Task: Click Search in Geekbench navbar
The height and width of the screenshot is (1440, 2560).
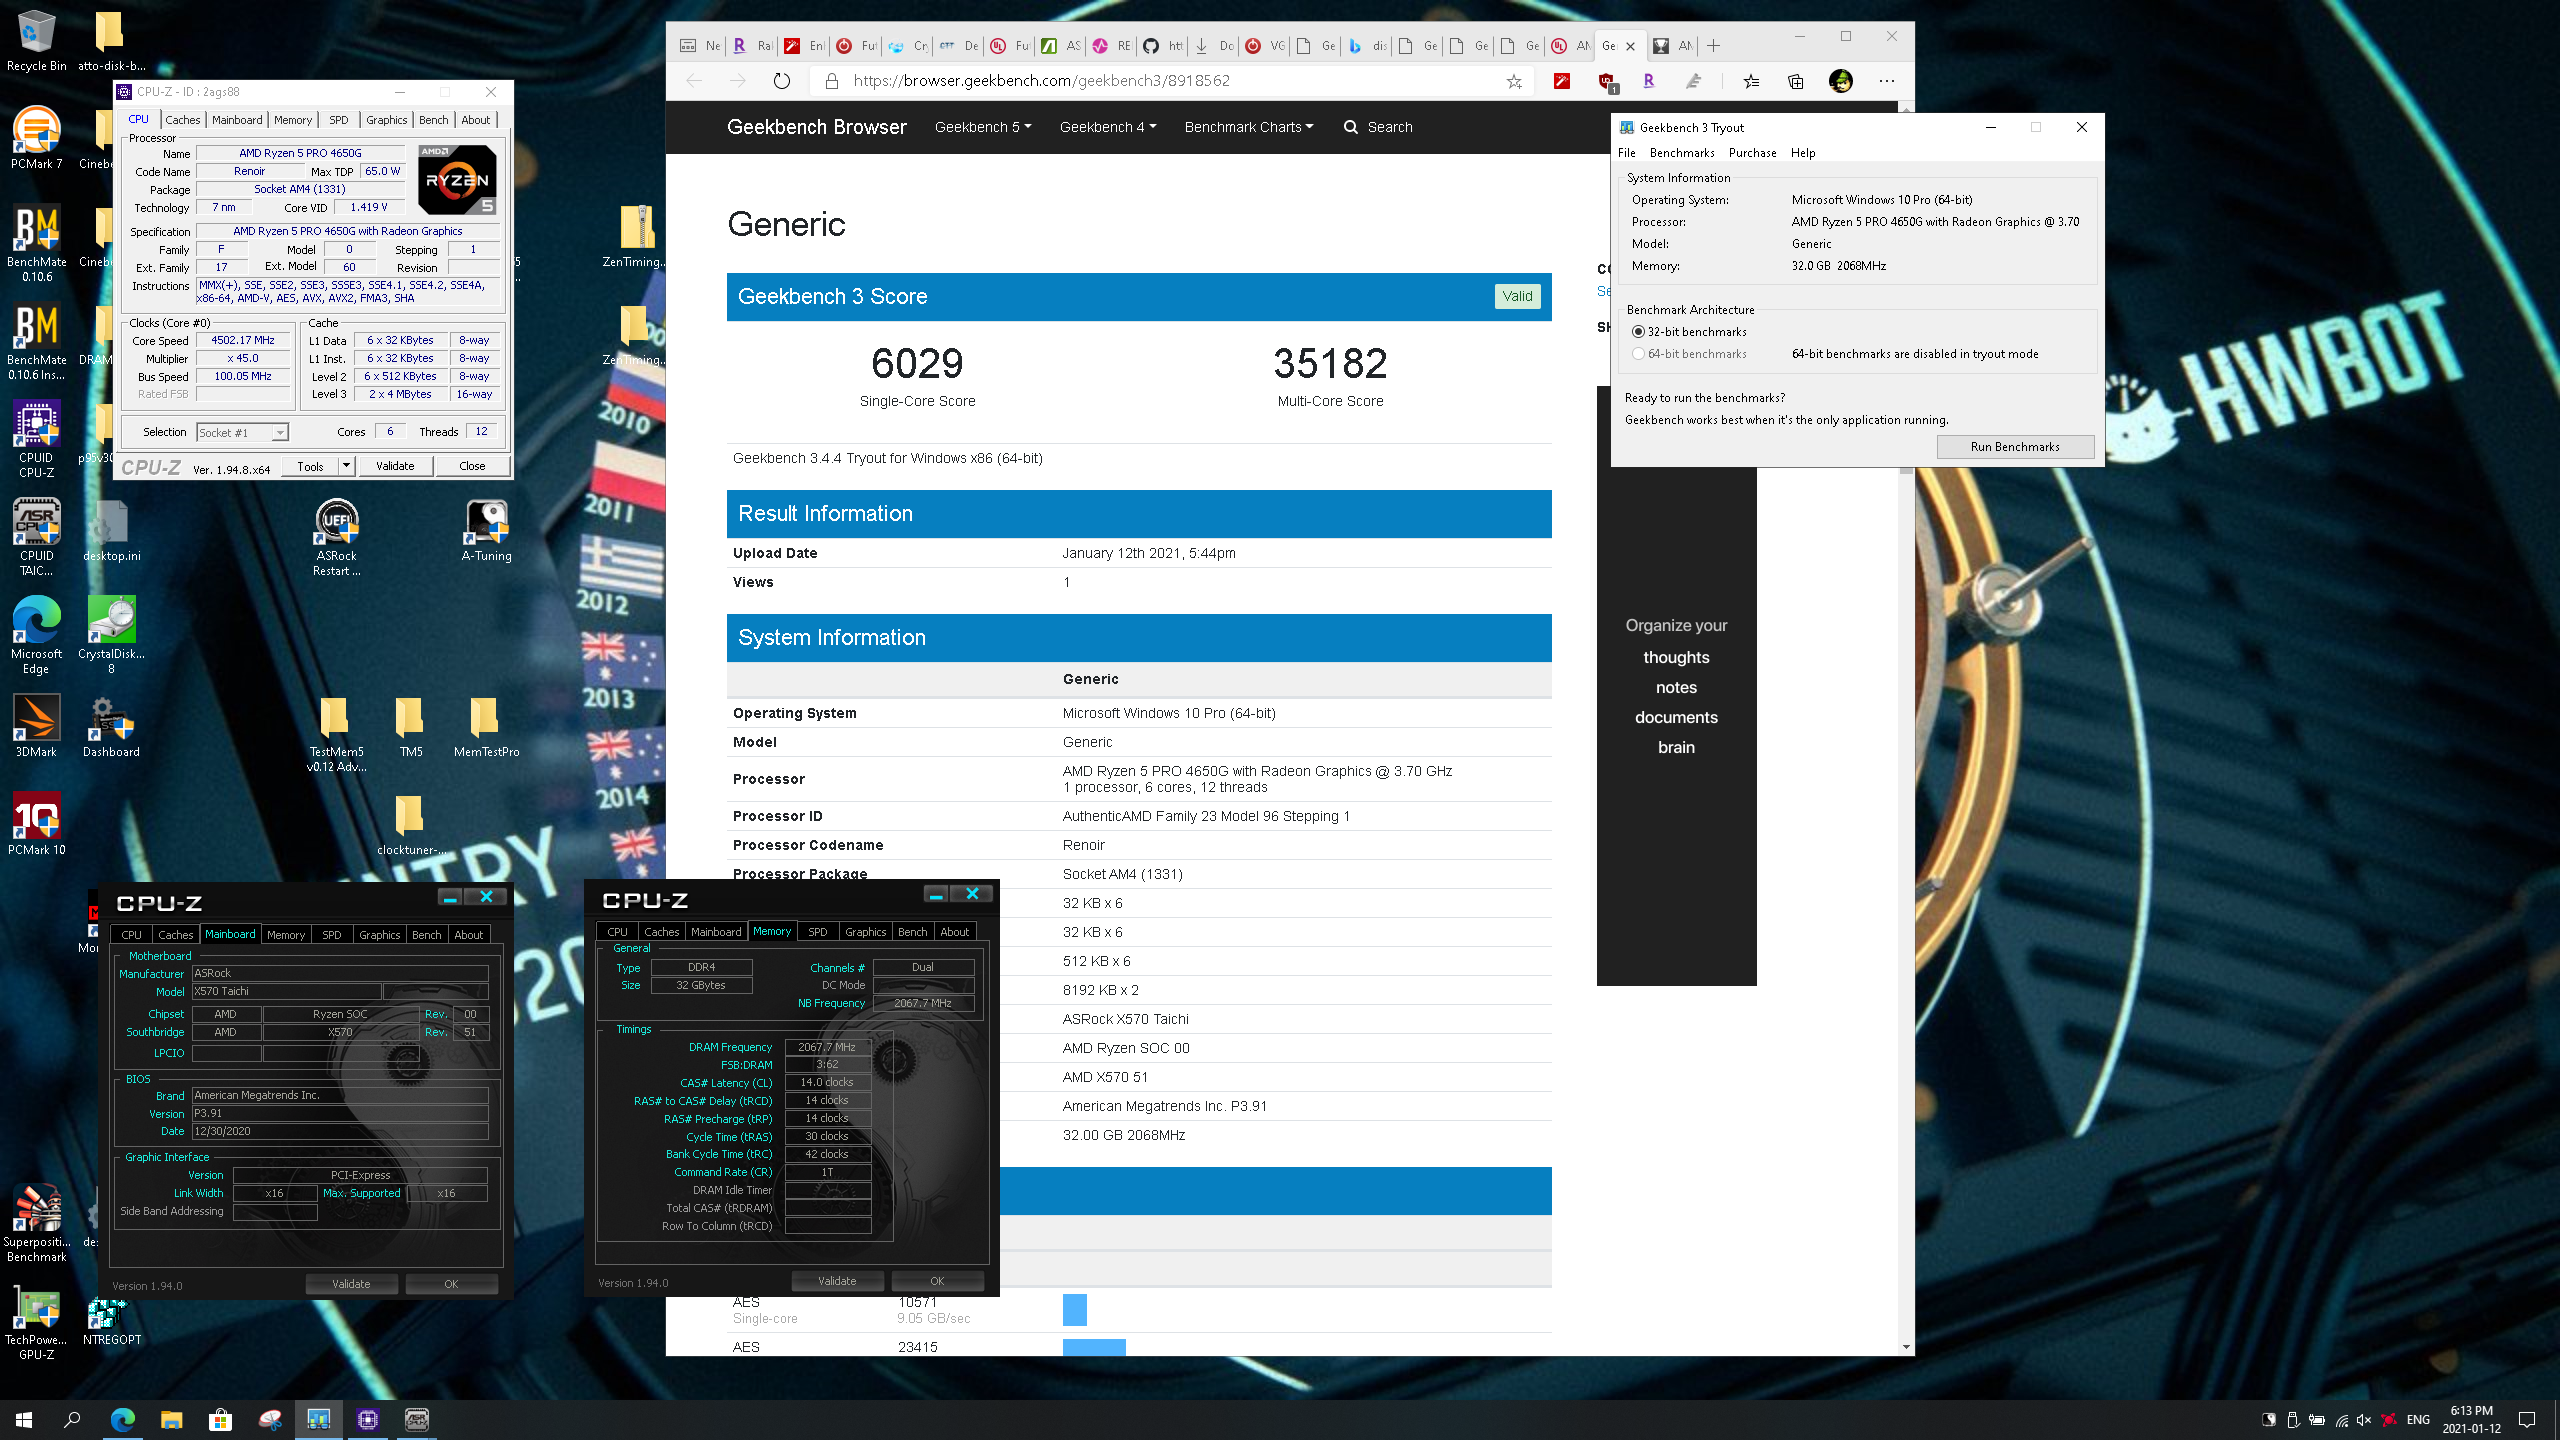Action: [1378, 127]
